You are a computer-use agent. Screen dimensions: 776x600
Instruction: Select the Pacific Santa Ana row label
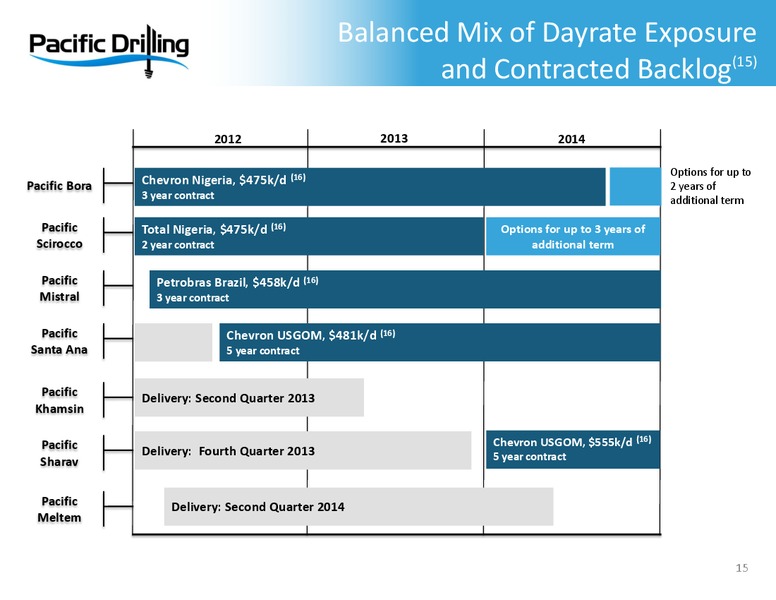click(59, 342)
